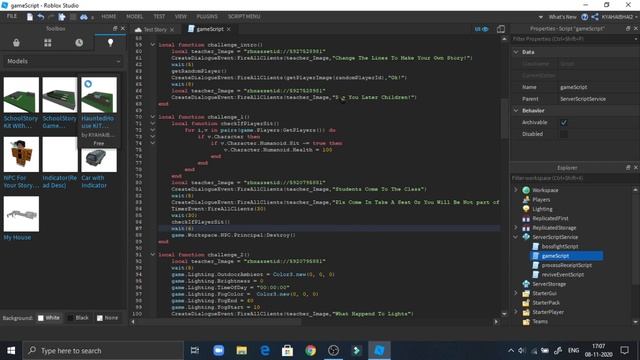640x360 pixels.
Task: Expand the ReplicatedStorage tree node
Action: [x=516, y=228]
